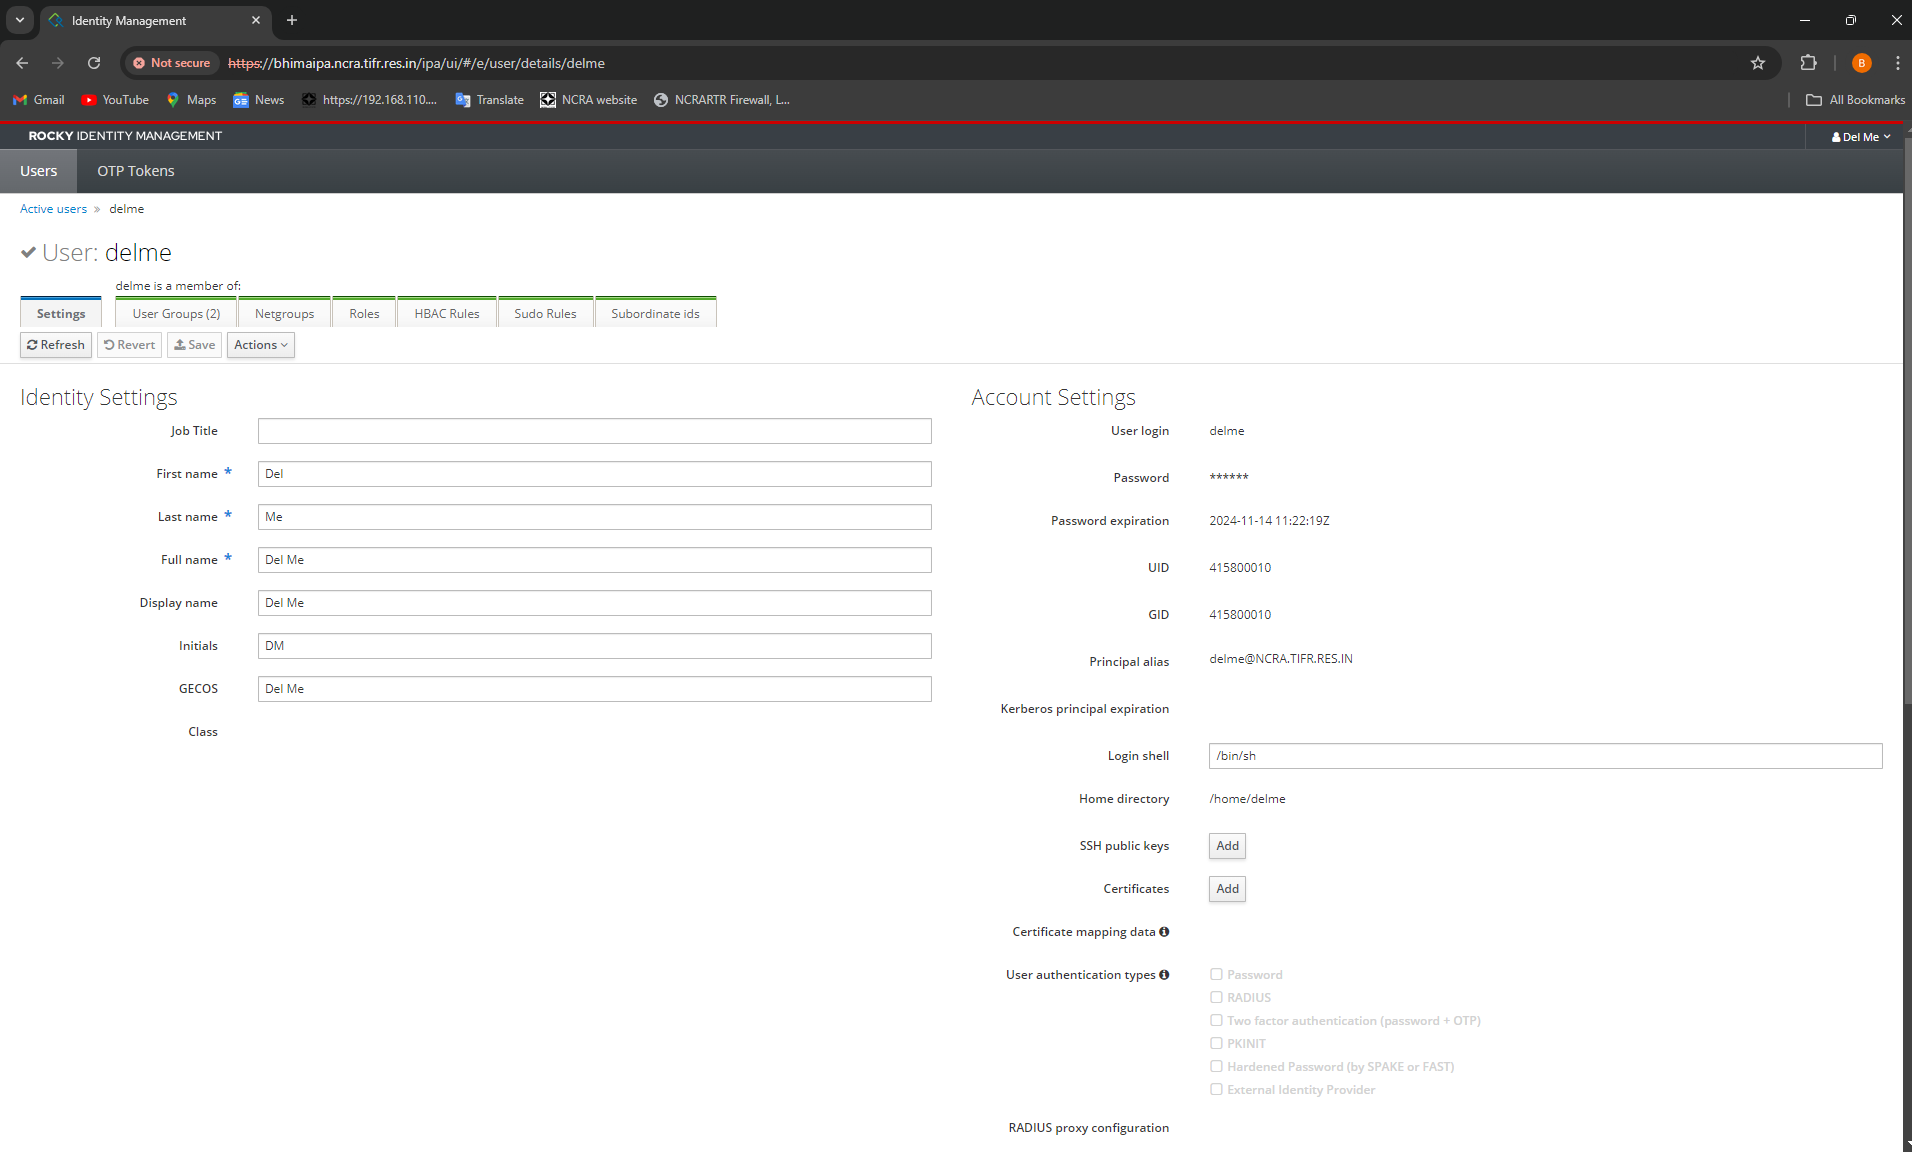Click the Job Title input field
Image resolution: width=1912 pixels, height=1152 pixels.
click(x=594, y=431)
